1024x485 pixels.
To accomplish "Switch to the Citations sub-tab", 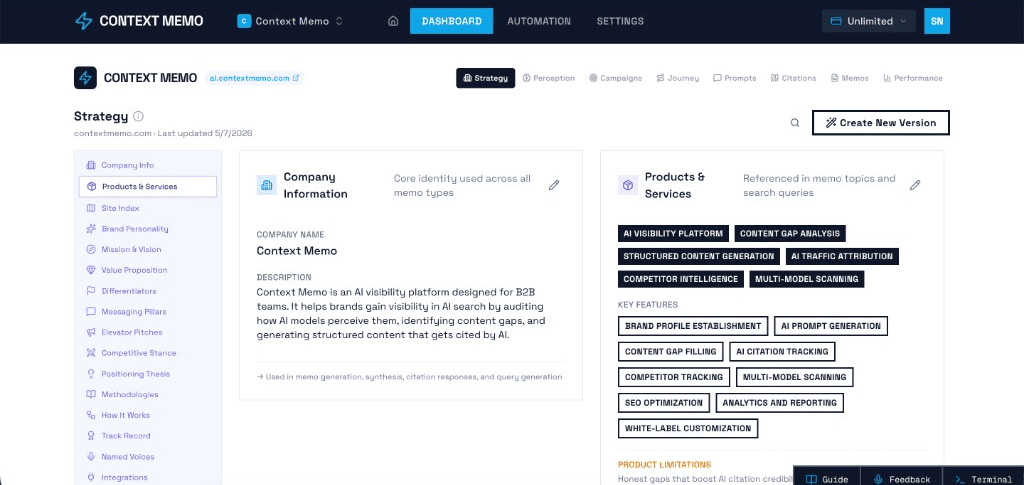I will (793, 78).
